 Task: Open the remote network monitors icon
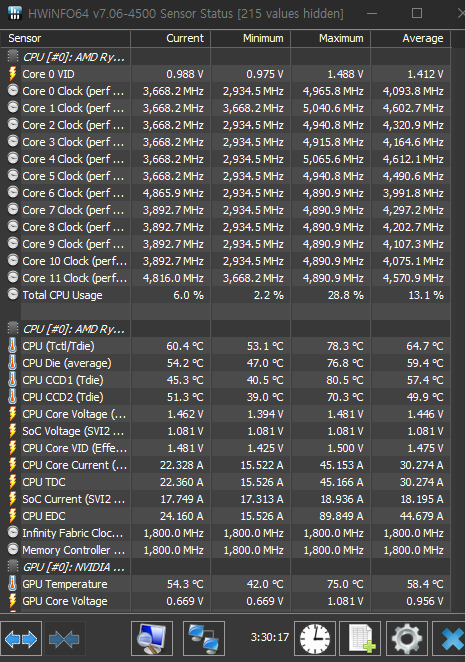tap(204, 639)
